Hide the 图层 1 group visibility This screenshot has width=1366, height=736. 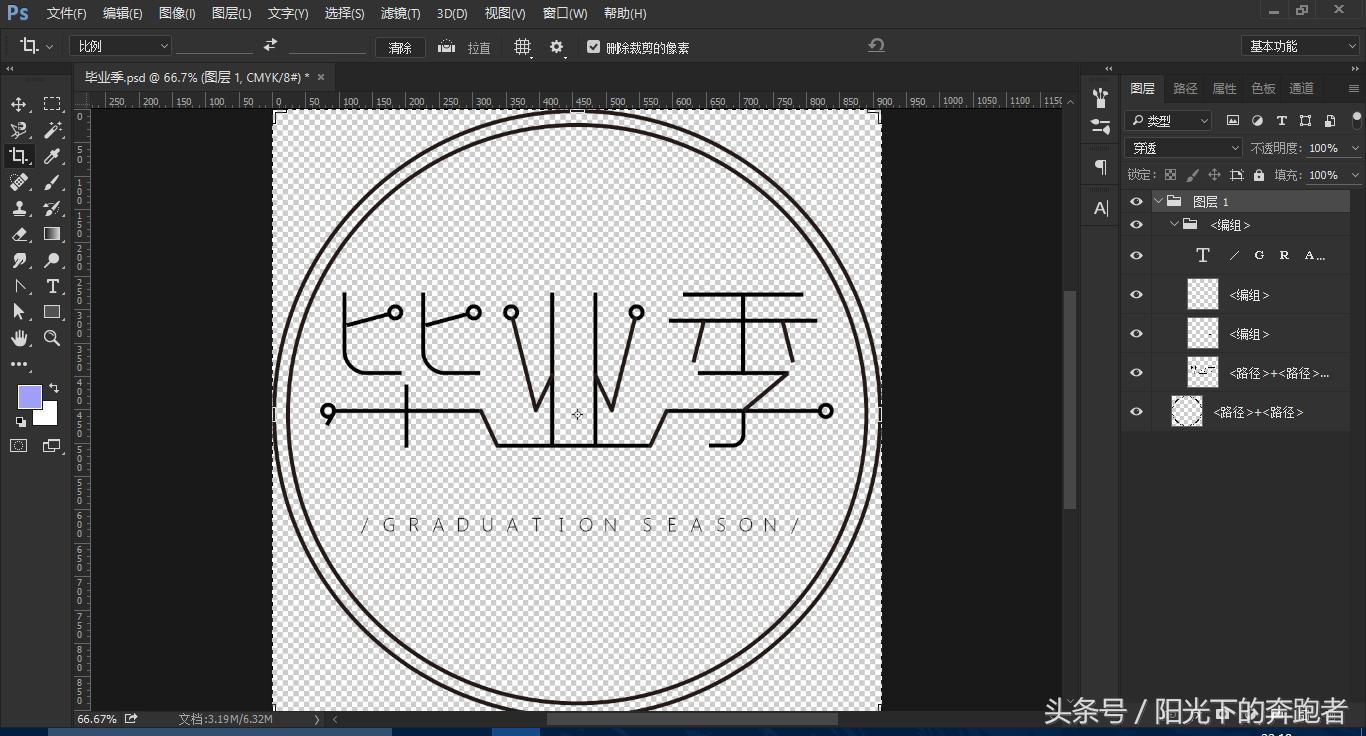[1136, 201]
